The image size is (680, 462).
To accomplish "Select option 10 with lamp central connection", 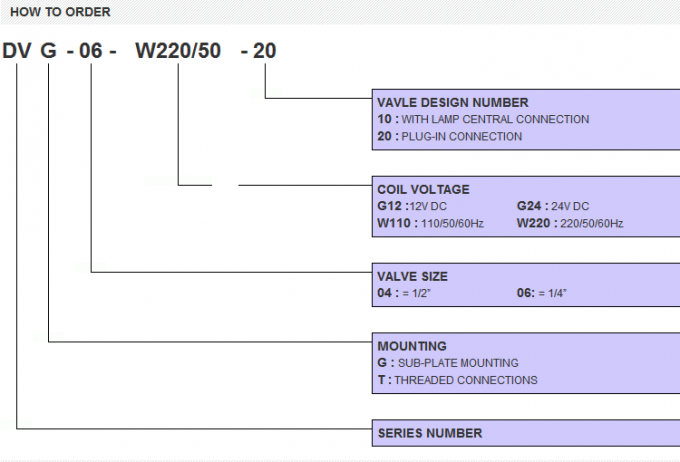I will pyautogui.click(x=482, y=119).
